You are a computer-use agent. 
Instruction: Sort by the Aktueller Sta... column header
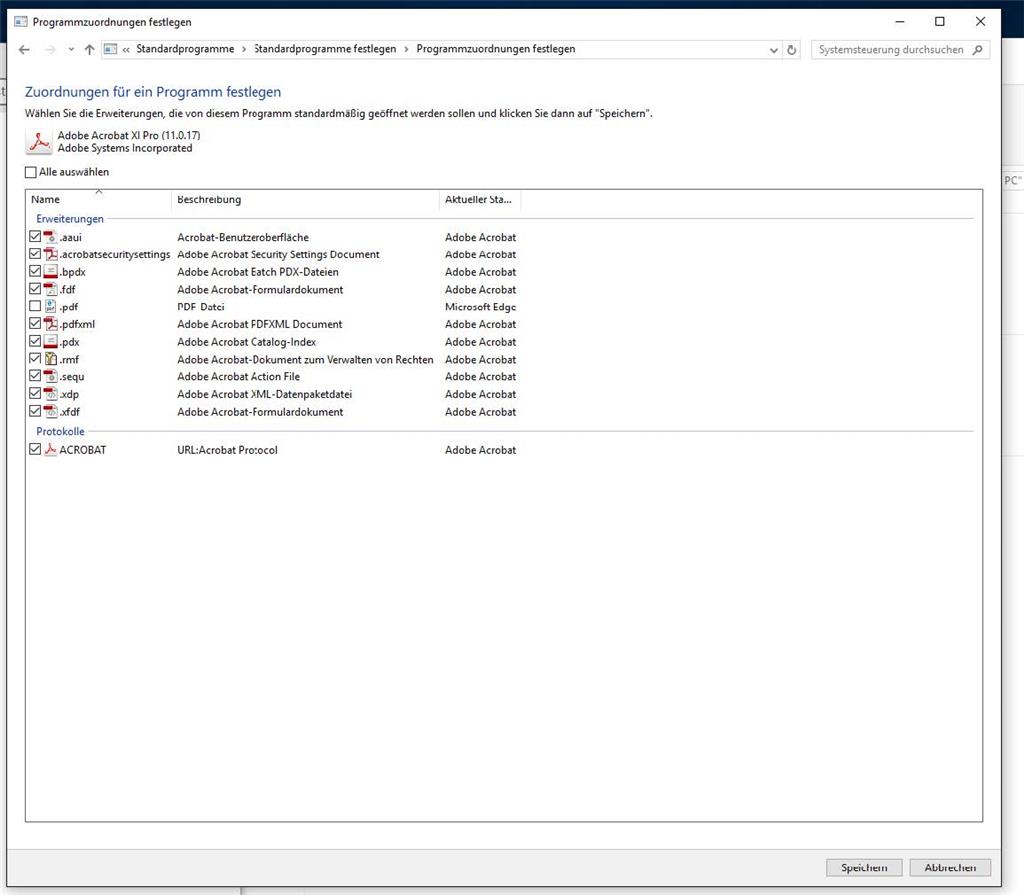(x=480, y=199)
